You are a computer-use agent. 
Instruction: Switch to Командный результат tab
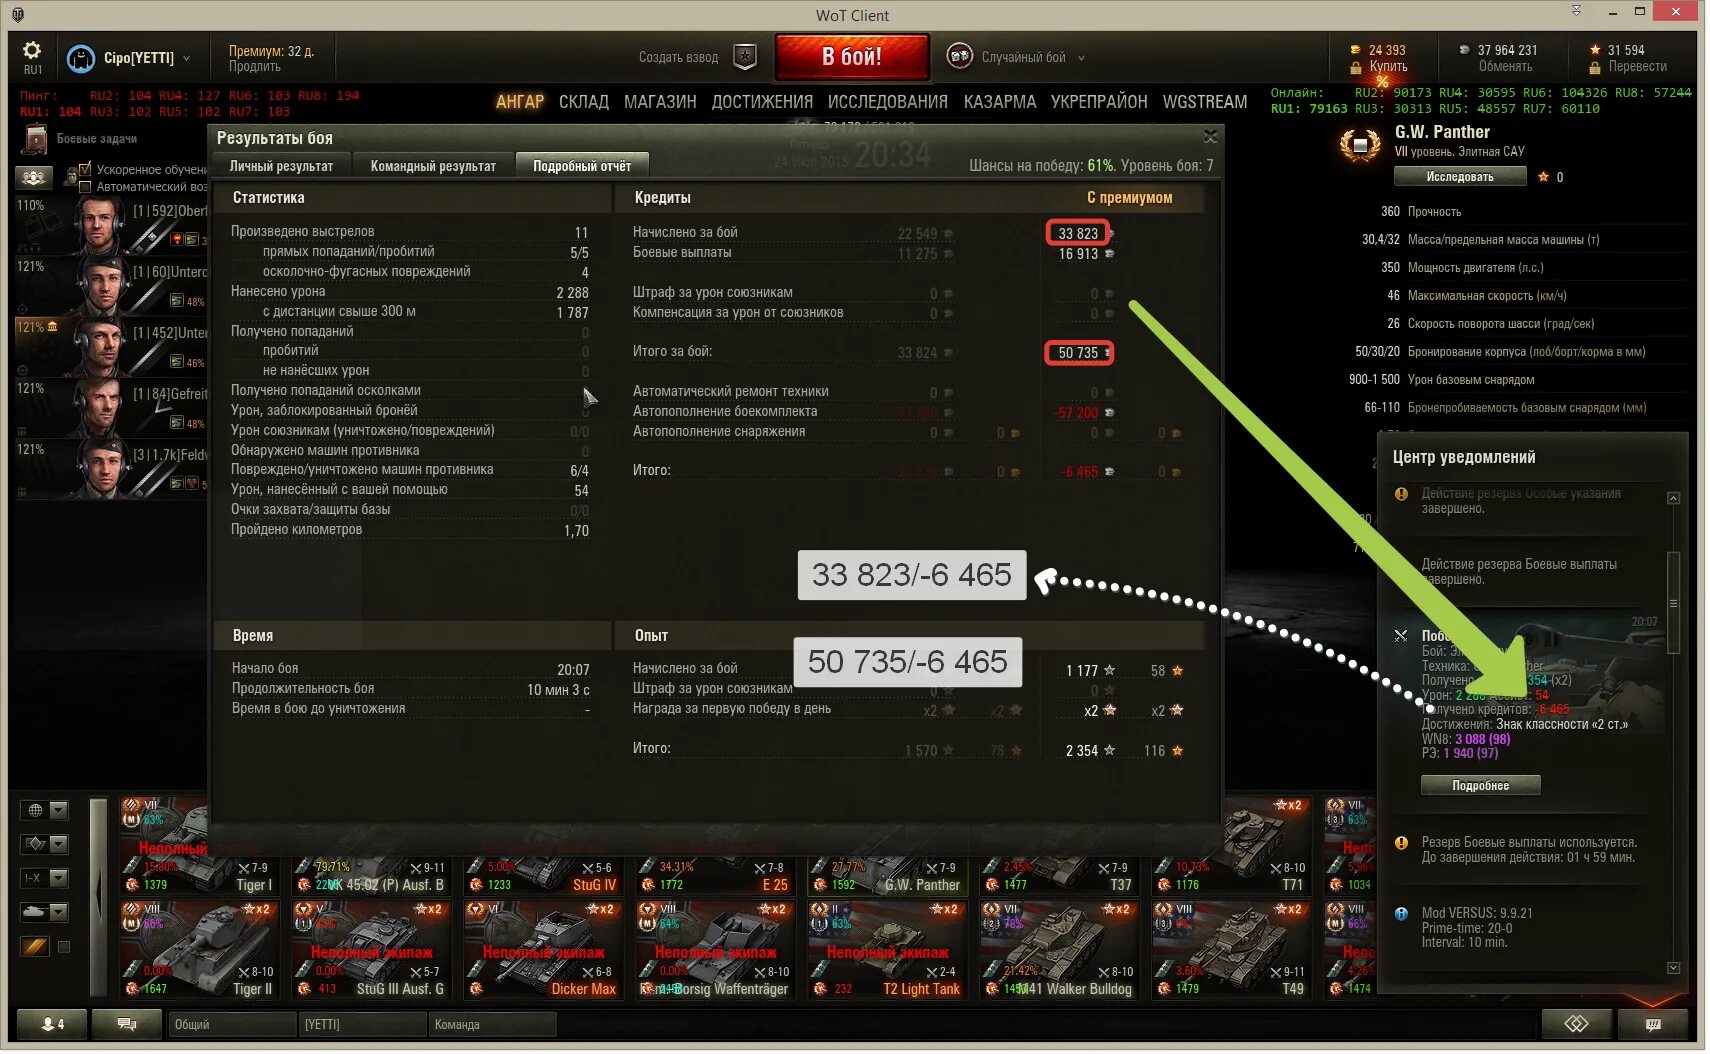pos(433,166)
